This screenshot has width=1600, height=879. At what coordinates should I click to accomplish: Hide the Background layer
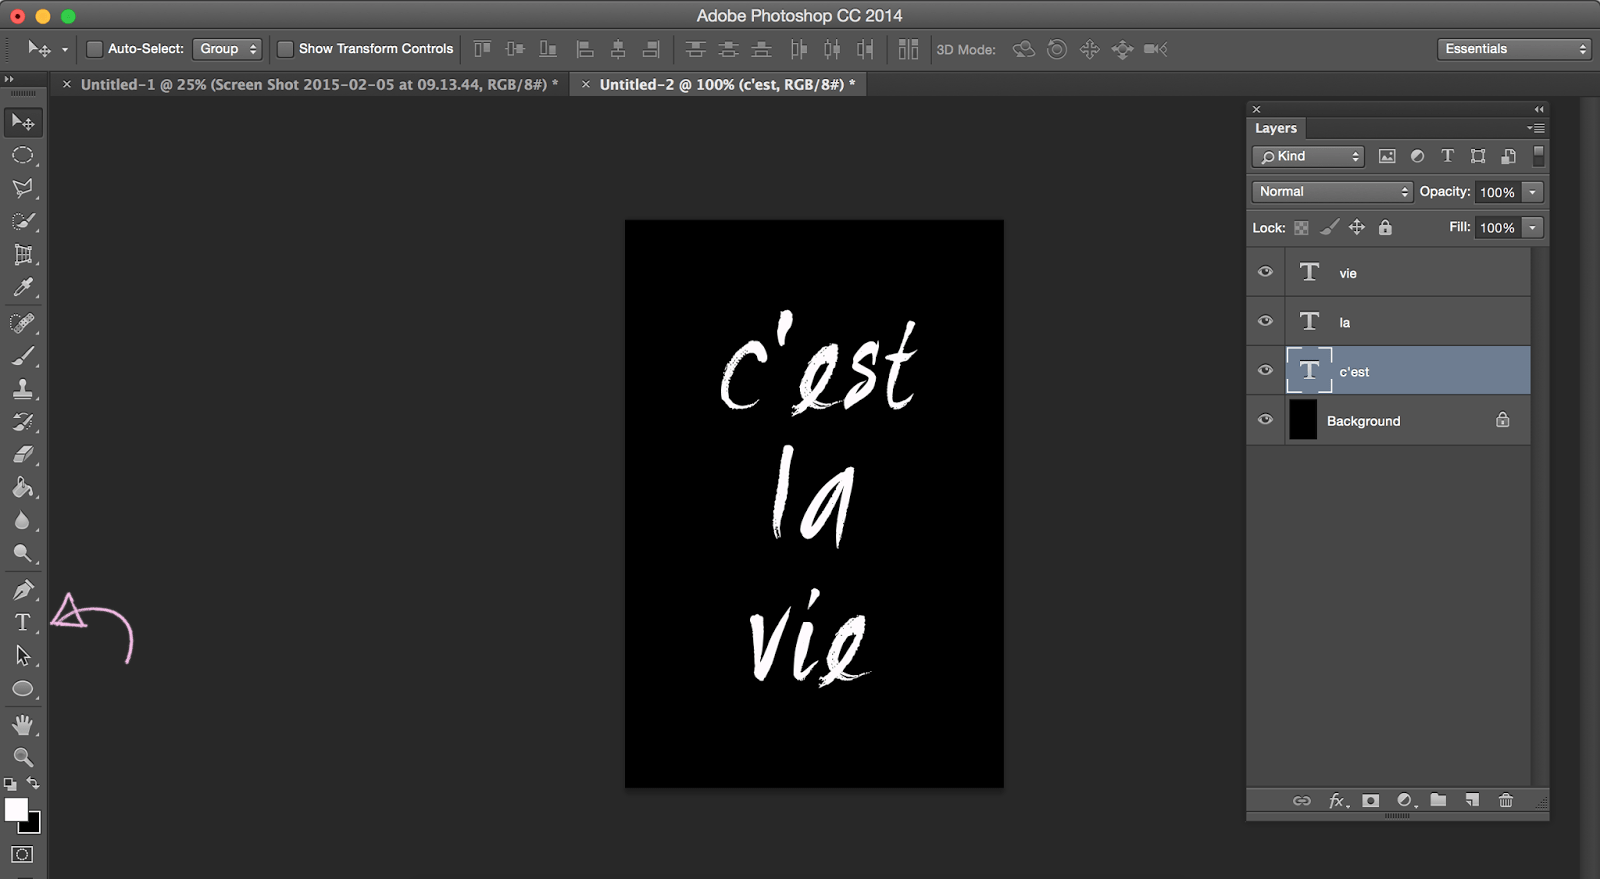pos(1265,420)
